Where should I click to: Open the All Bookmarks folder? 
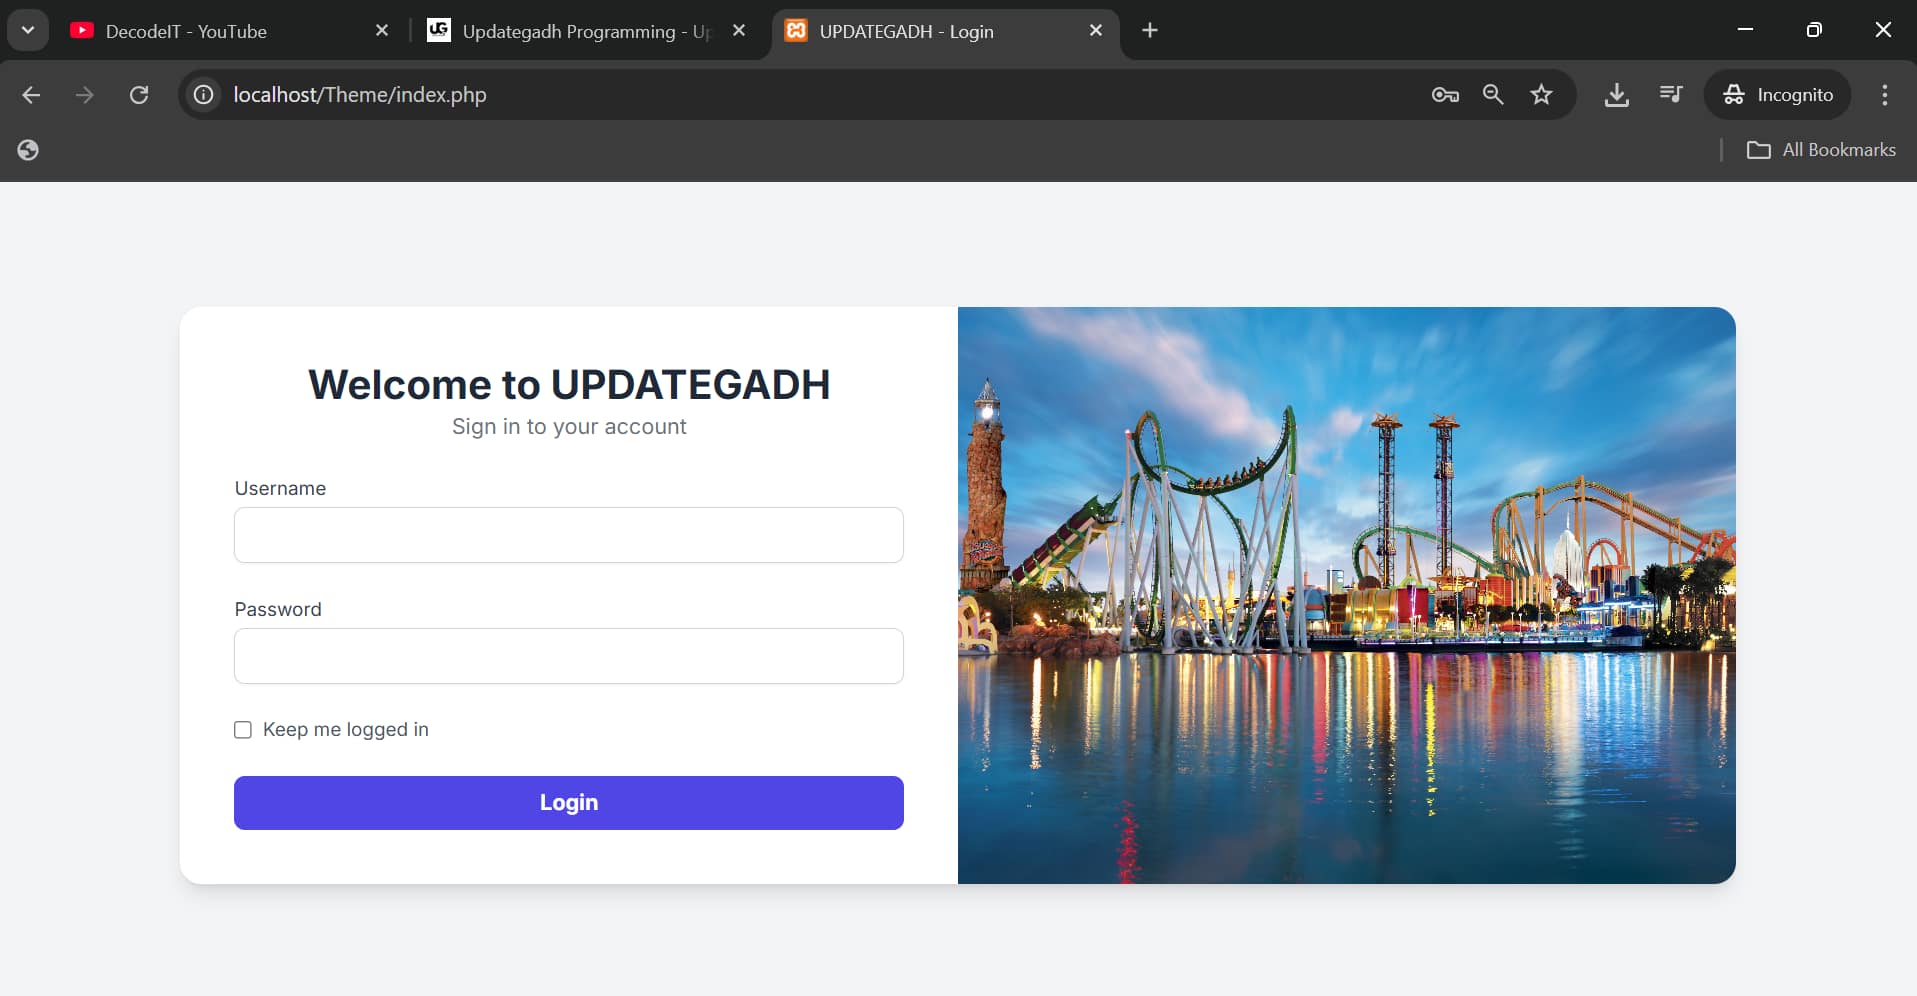click(1821, 150)
